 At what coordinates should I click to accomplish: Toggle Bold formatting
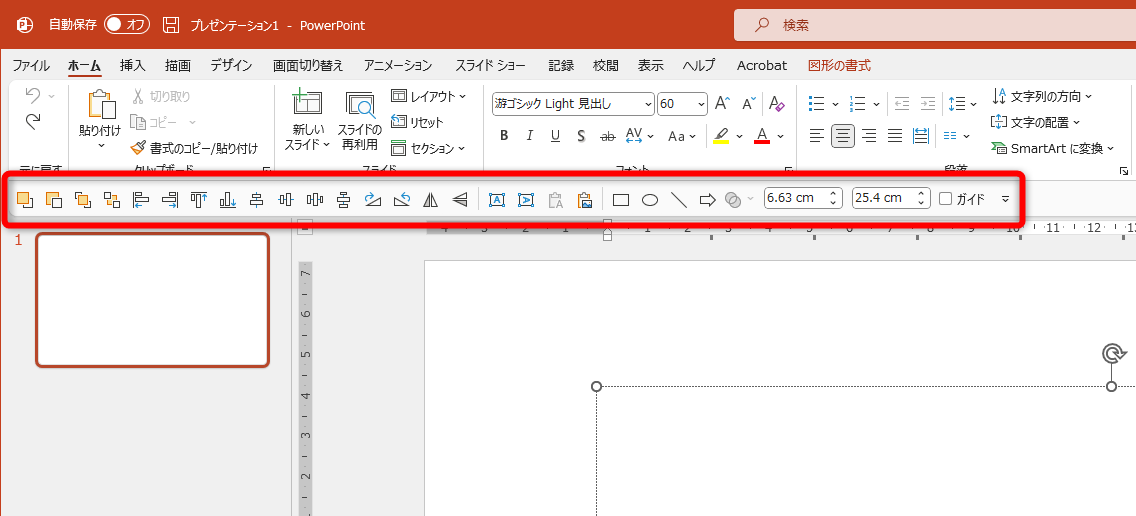[504, 136]
